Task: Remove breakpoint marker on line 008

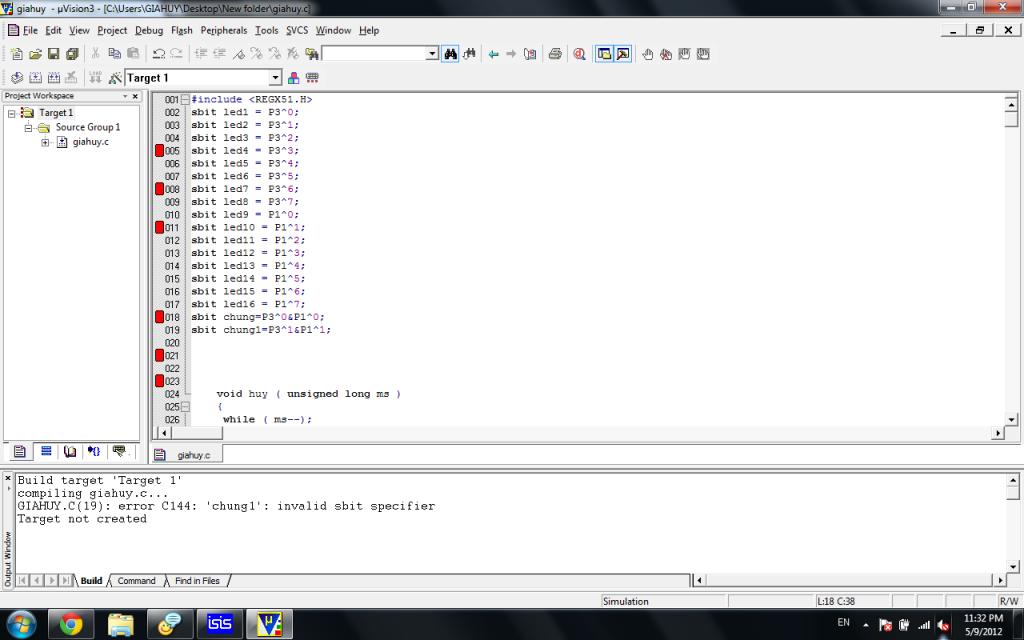Action: click(159, 189)
